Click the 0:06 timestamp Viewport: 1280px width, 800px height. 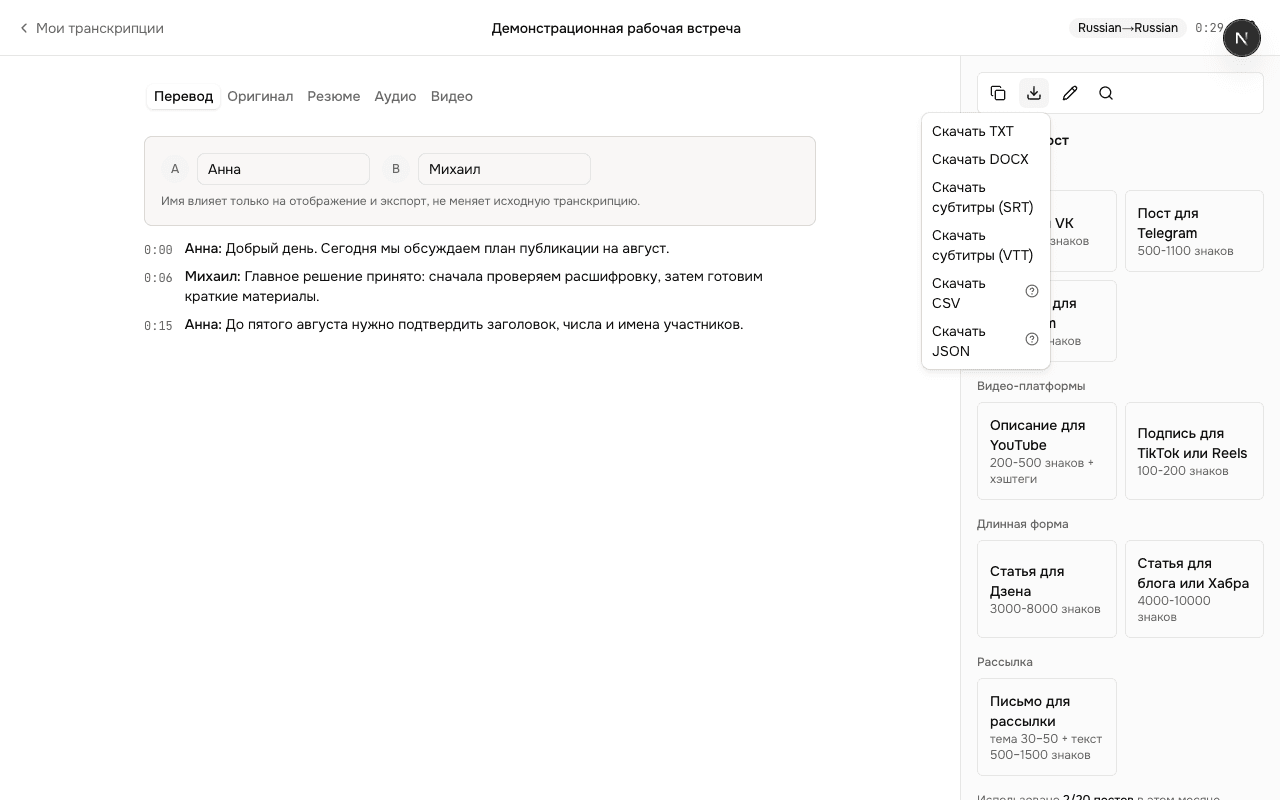tap(158, 278)
